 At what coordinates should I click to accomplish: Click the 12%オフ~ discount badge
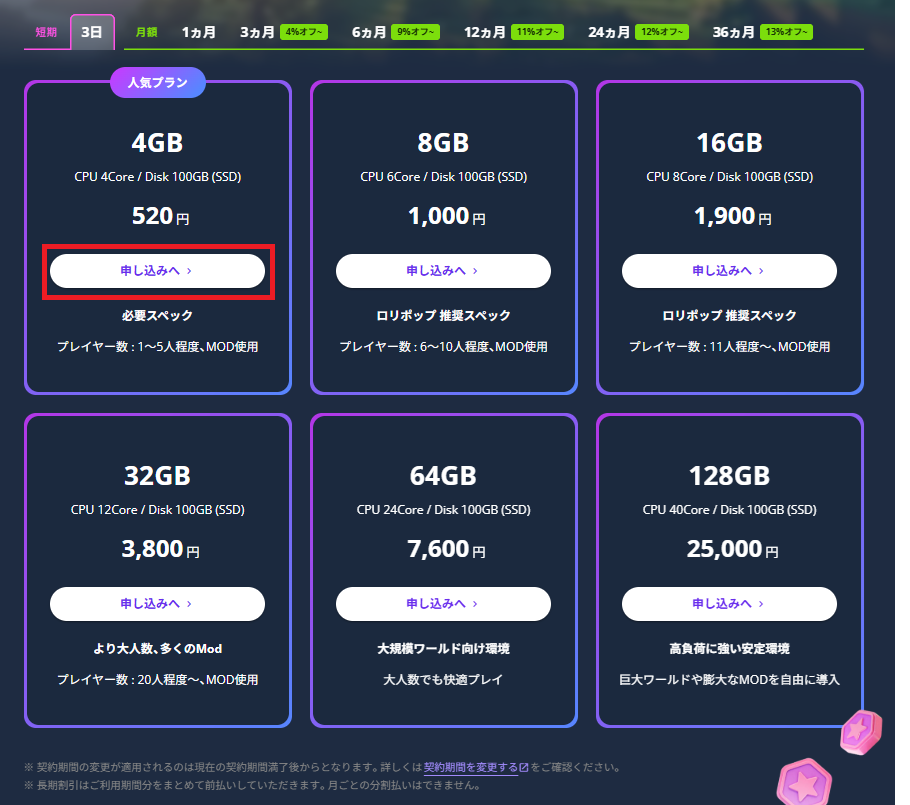click(x=662, y=32)
